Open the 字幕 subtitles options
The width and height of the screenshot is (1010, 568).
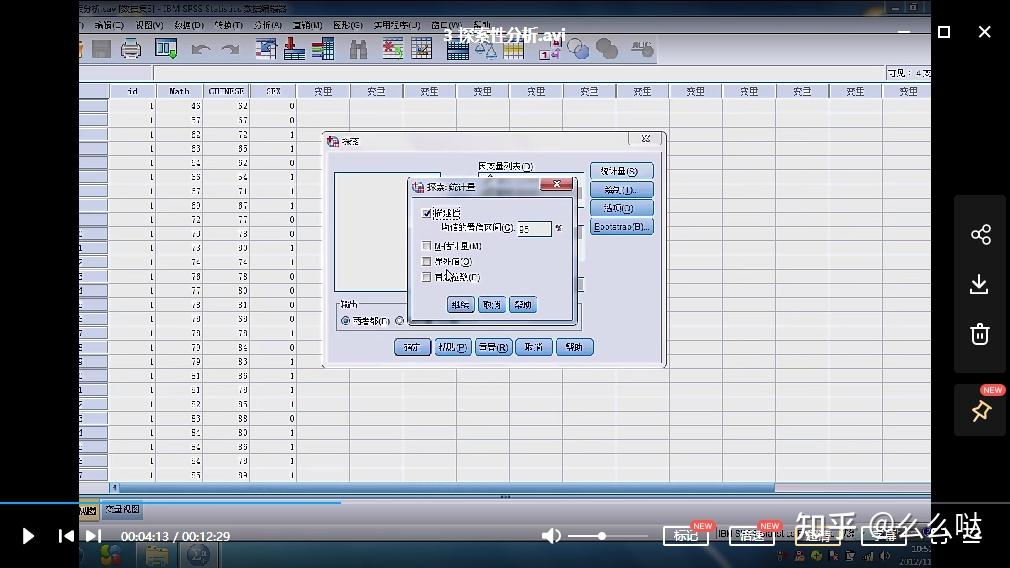pos(884,535)
